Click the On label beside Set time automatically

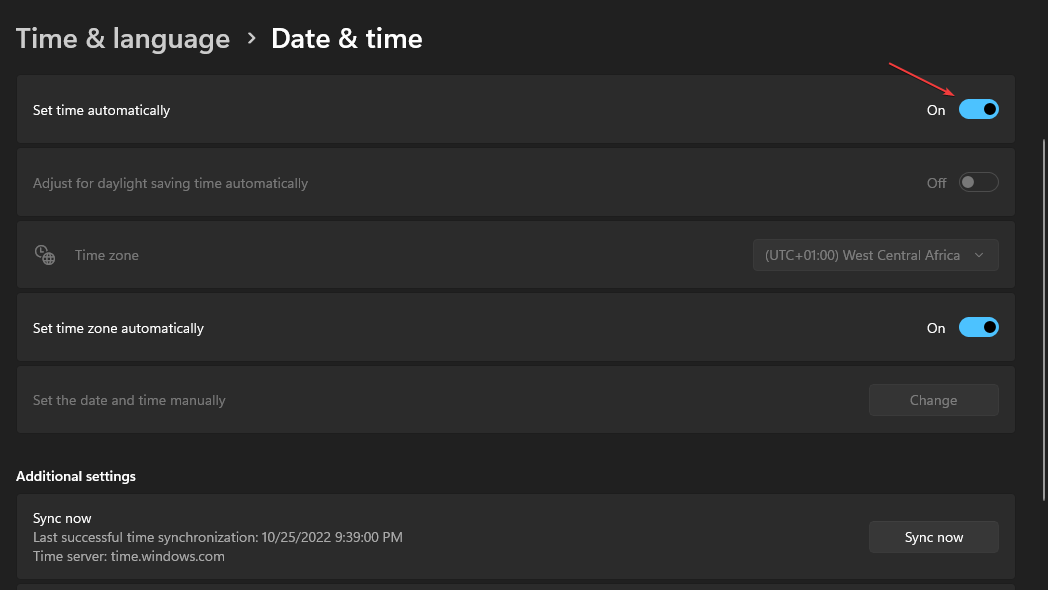point(936,110)
